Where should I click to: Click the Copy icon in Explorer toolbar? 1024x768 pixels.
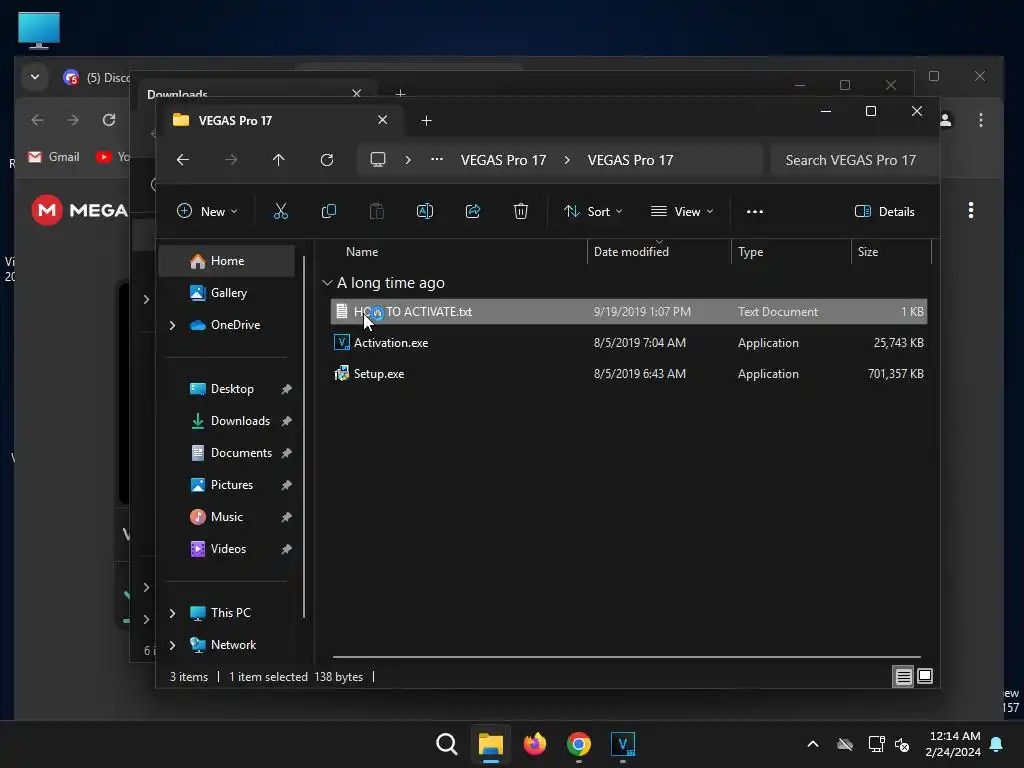(x=328, y=212)
